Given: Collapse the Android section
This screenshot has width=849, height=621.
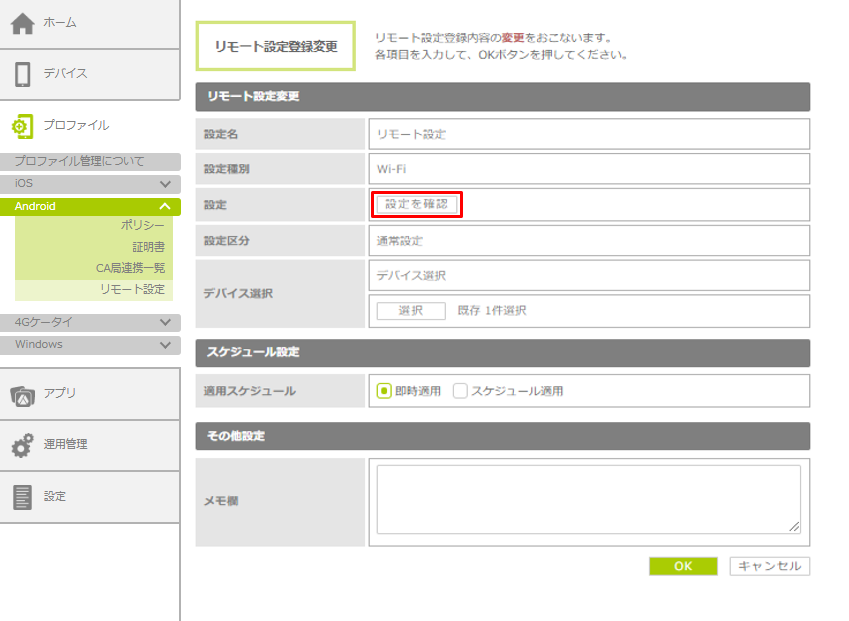Looking at the screenshot, I should [x=165, y=207].
